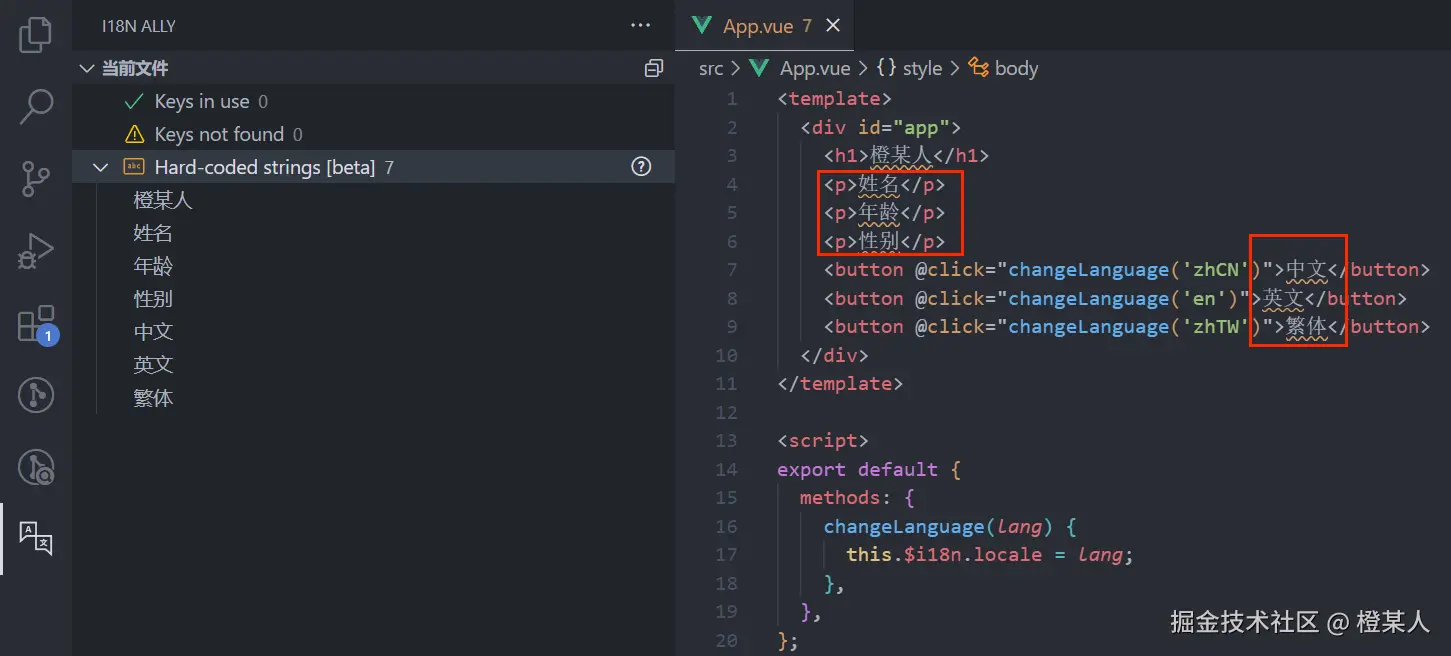
Task: Open the Git Graph activity icon
Action: (x=36, y=396)
